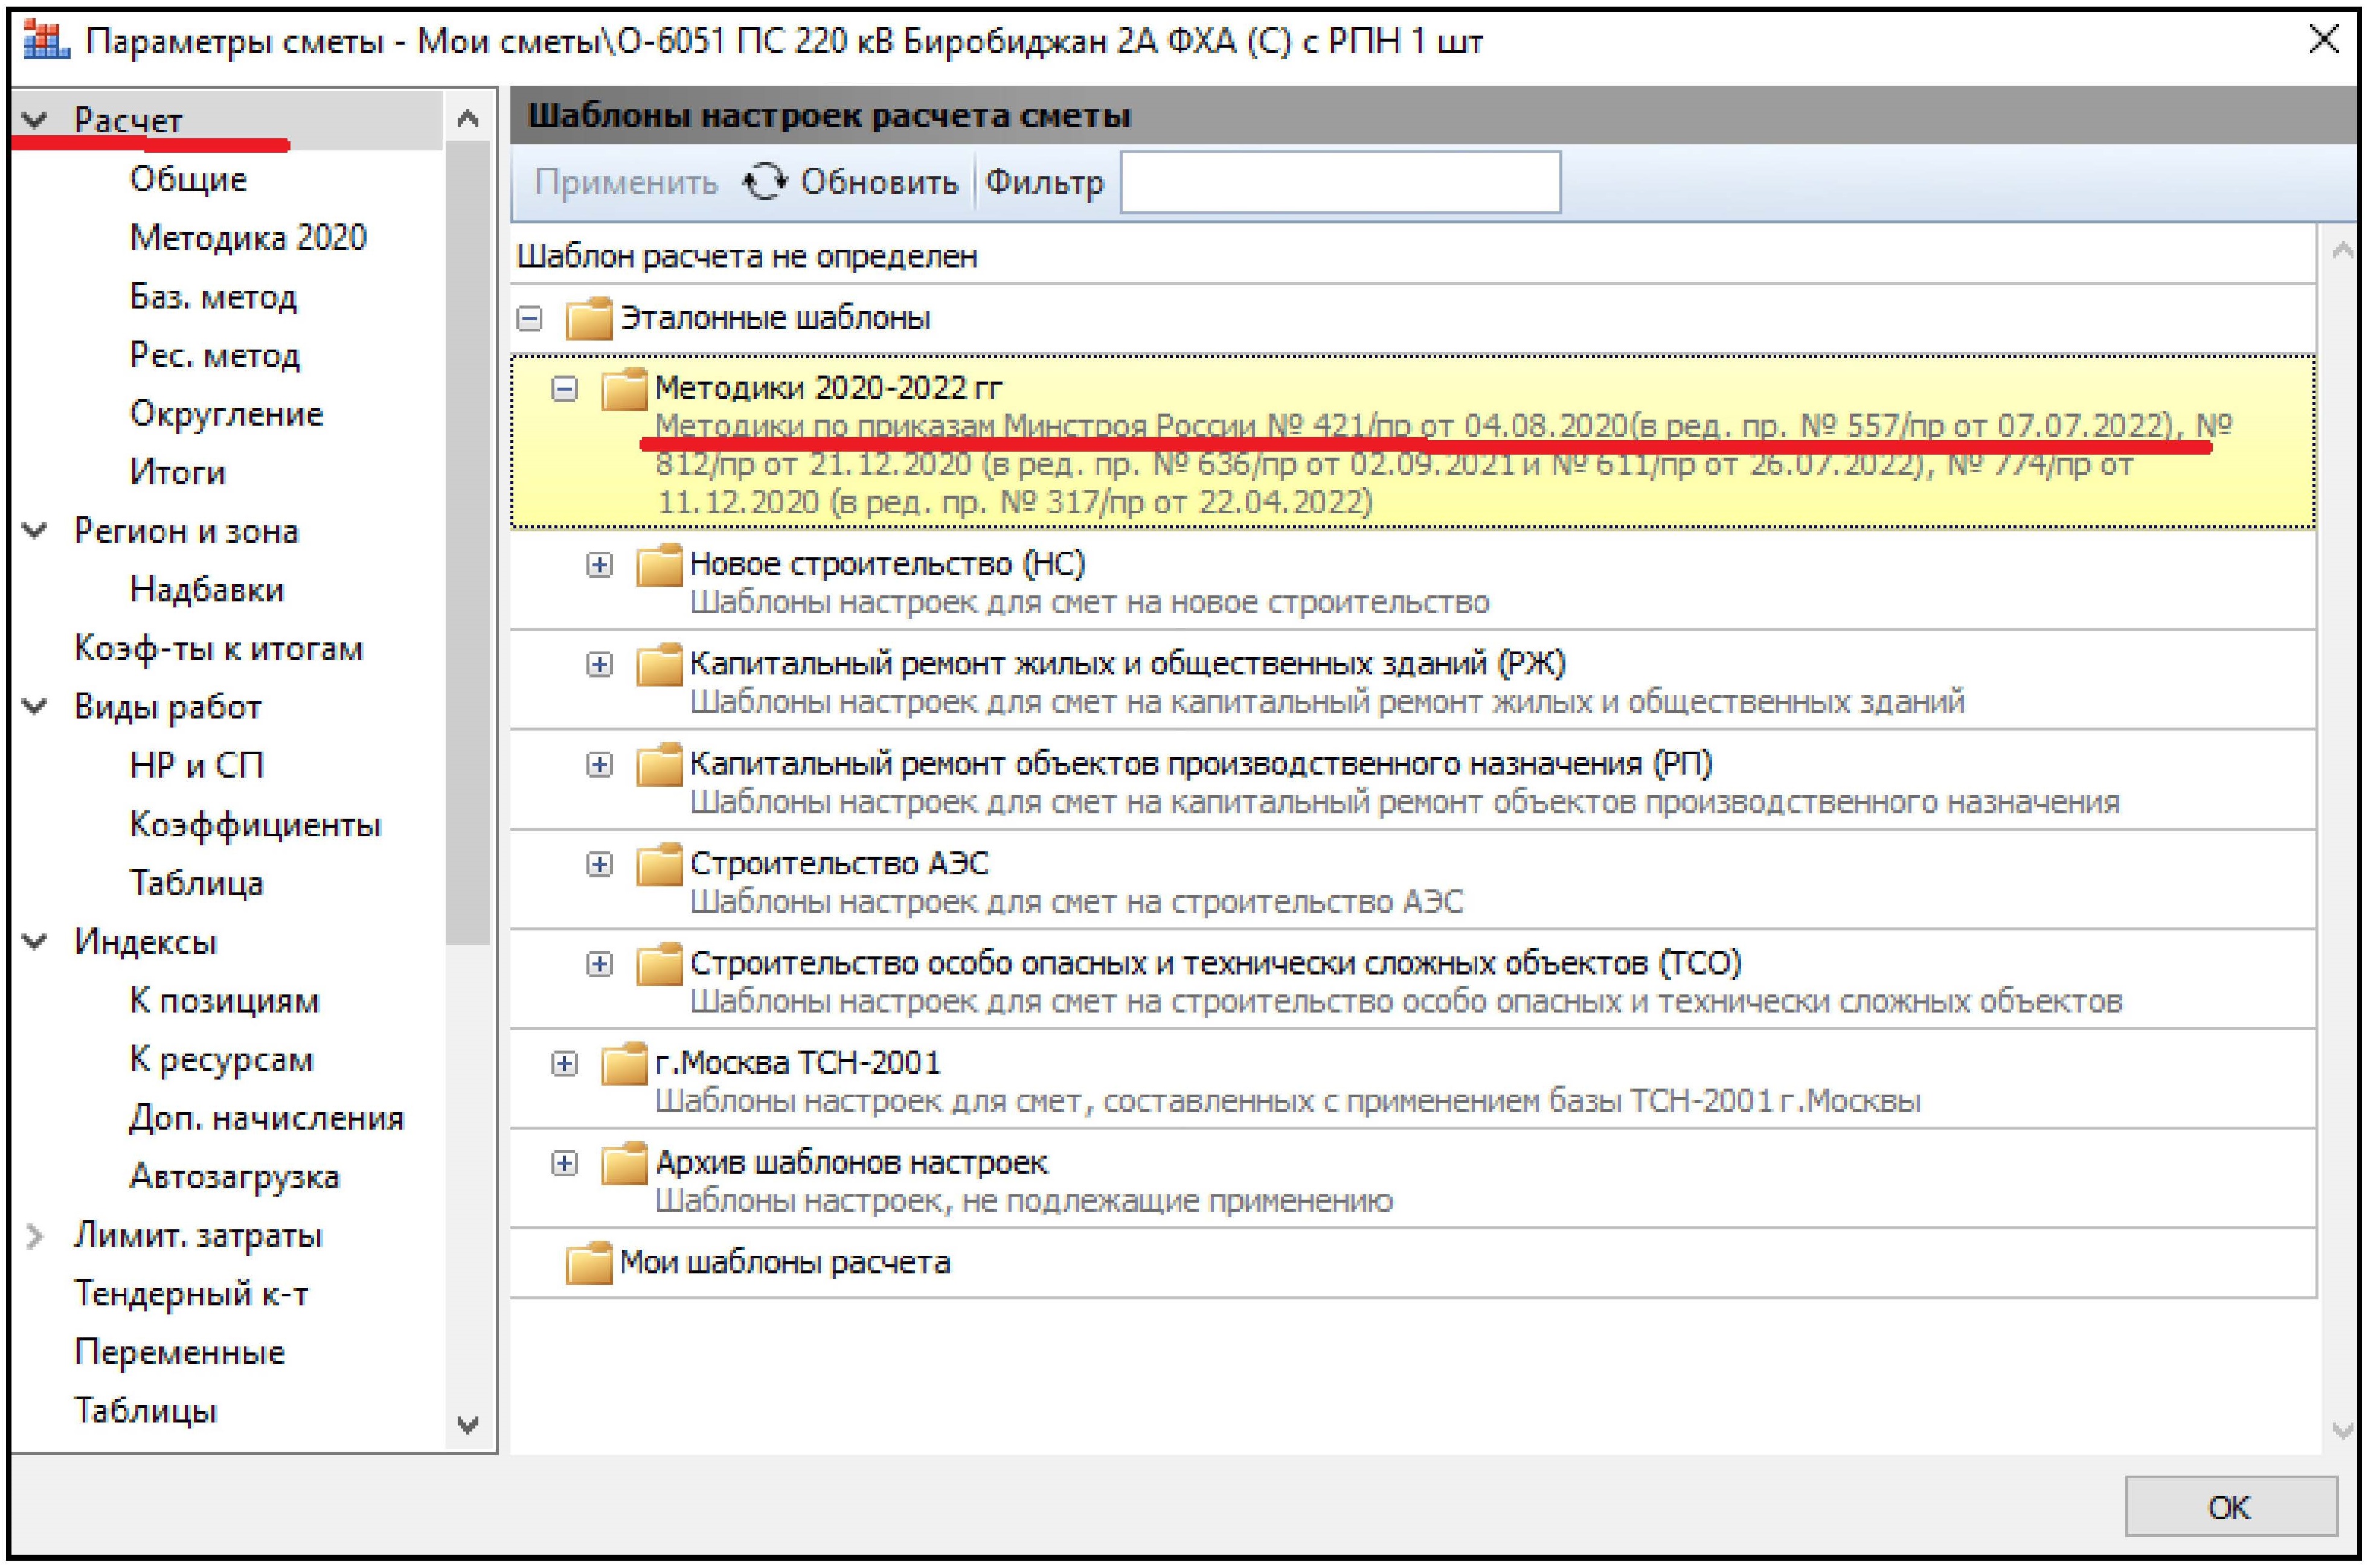
Task: Expand Капитальный ремонт жилых зданий (РЖ)
Action: (x=599, y=665)
